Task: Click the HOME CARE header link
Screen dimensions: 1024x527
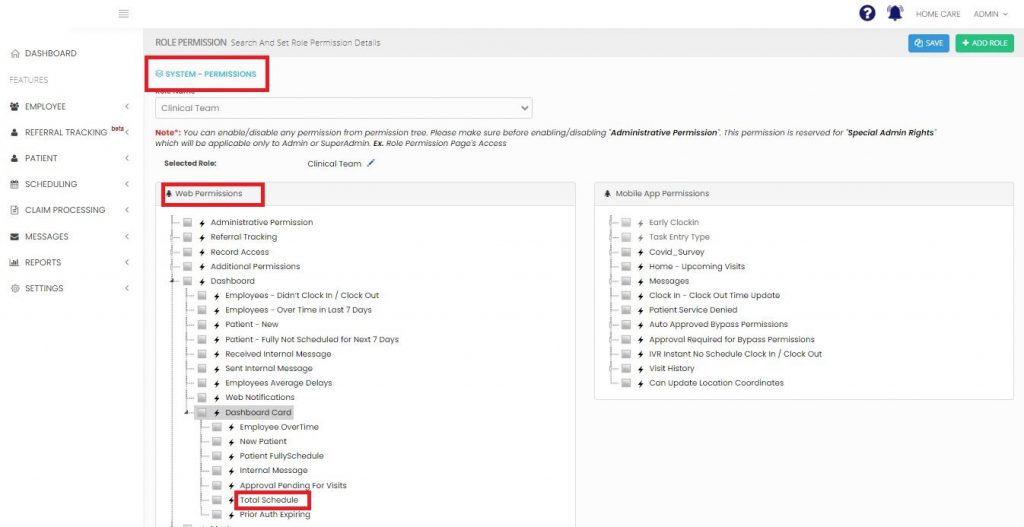Action: (x=938, y=14)
